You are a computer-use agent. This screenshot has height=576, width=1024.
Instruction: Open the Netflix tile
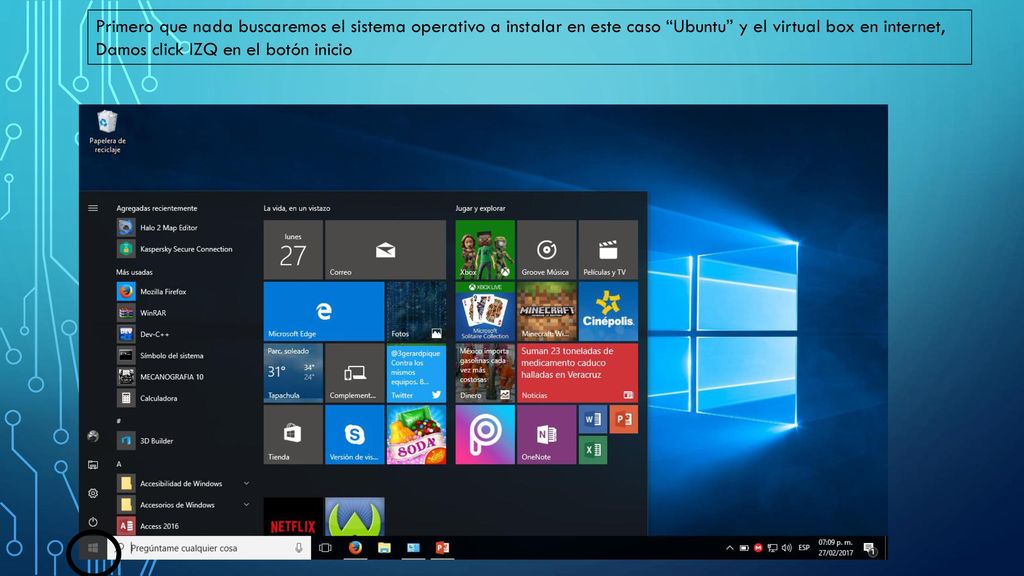pyautogui.click(x=293, y=517)
